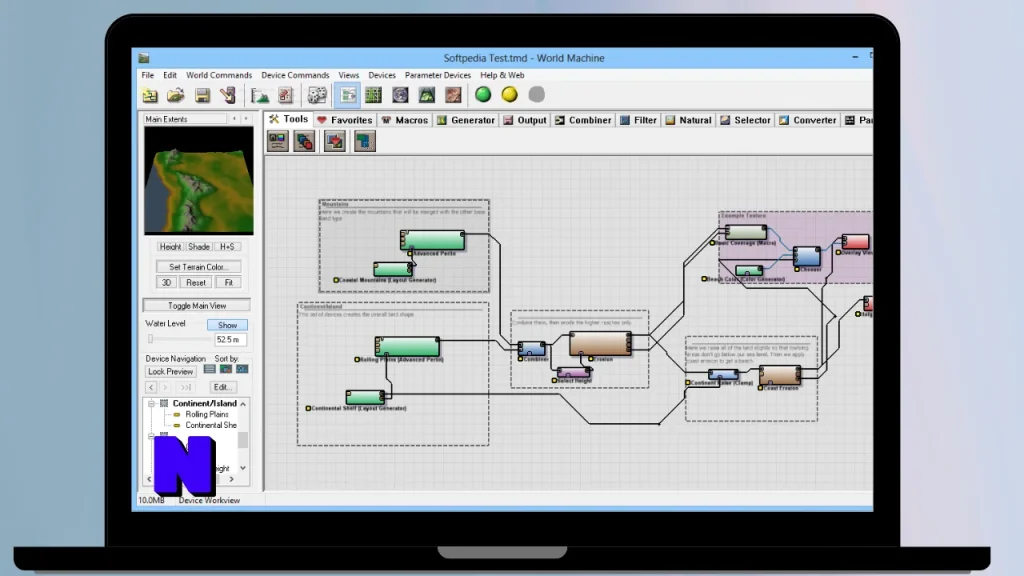Toggle water level Show button
The width and height of the screenshot is (1024, 576).
227,325
